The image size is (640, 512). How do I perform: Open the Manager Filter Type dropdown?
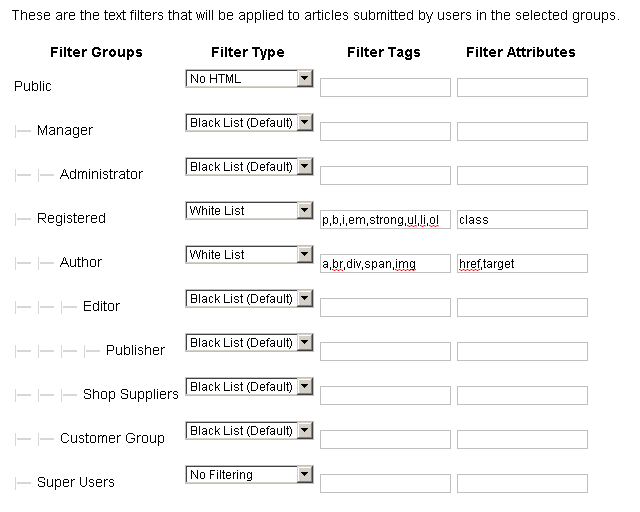[x=250, y=123]
